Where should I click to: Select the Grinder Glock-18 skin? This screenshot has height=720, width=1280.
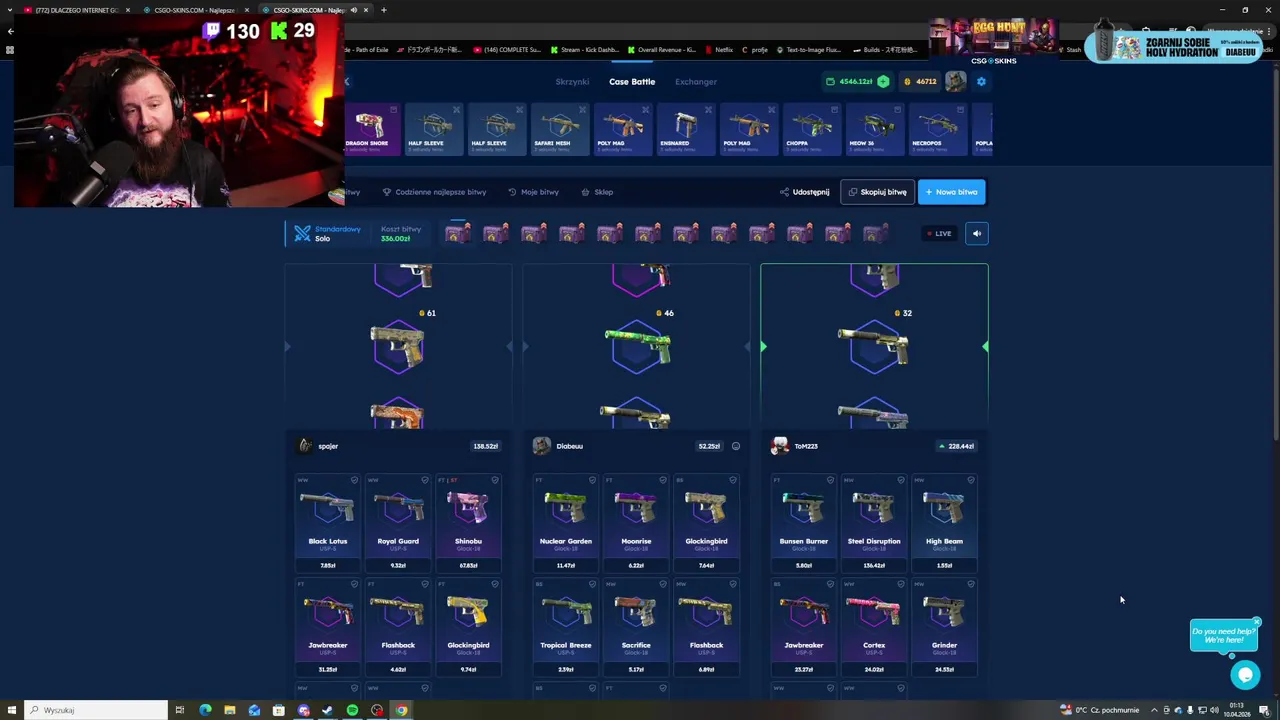click(944, 627)
